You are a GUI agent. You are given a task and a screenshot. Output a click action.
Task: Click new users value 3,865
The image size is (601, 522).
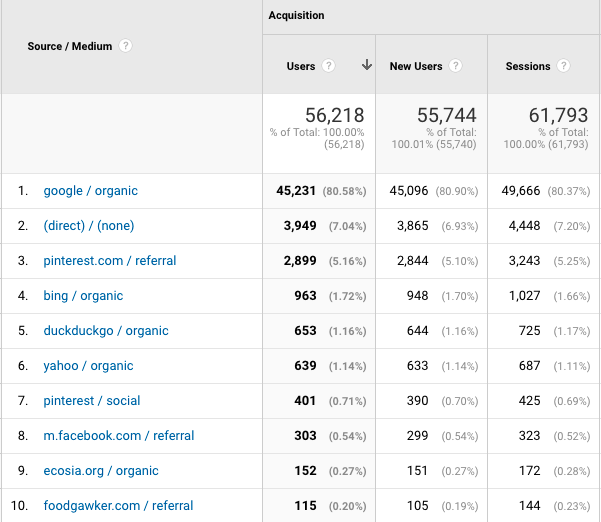(412, 225)
